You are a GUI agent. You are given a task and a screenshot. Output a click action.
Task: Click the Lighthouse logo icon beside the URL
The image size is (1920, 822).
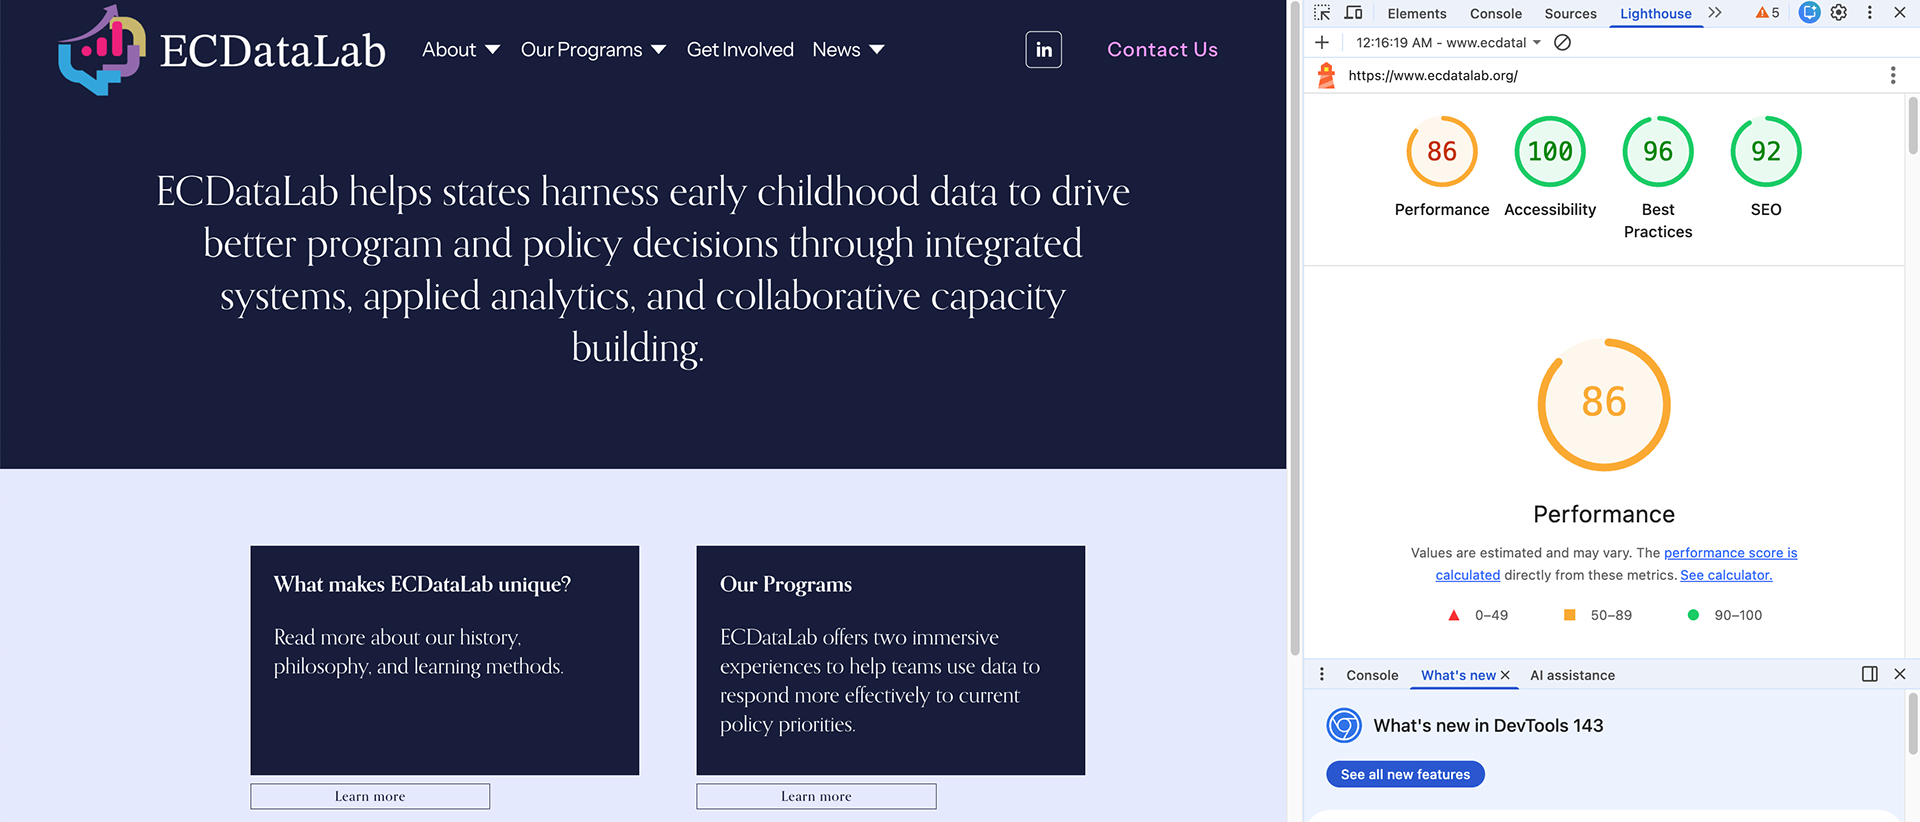pos(1326,75)
